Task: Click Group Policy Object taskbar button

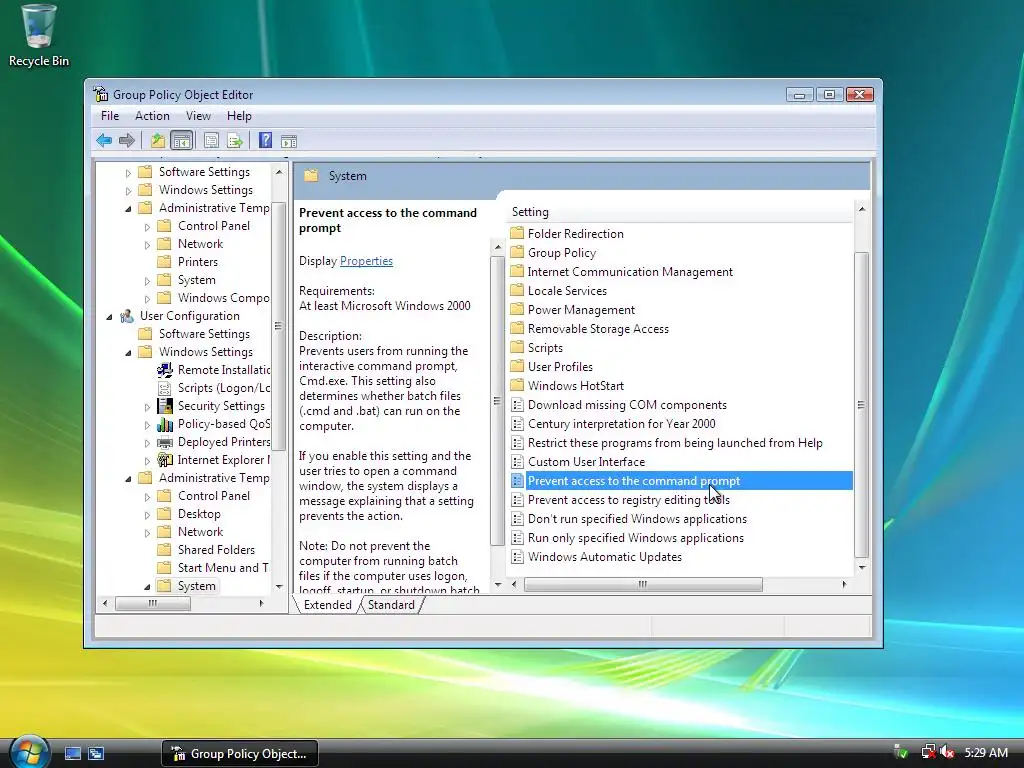Action: 240,754
